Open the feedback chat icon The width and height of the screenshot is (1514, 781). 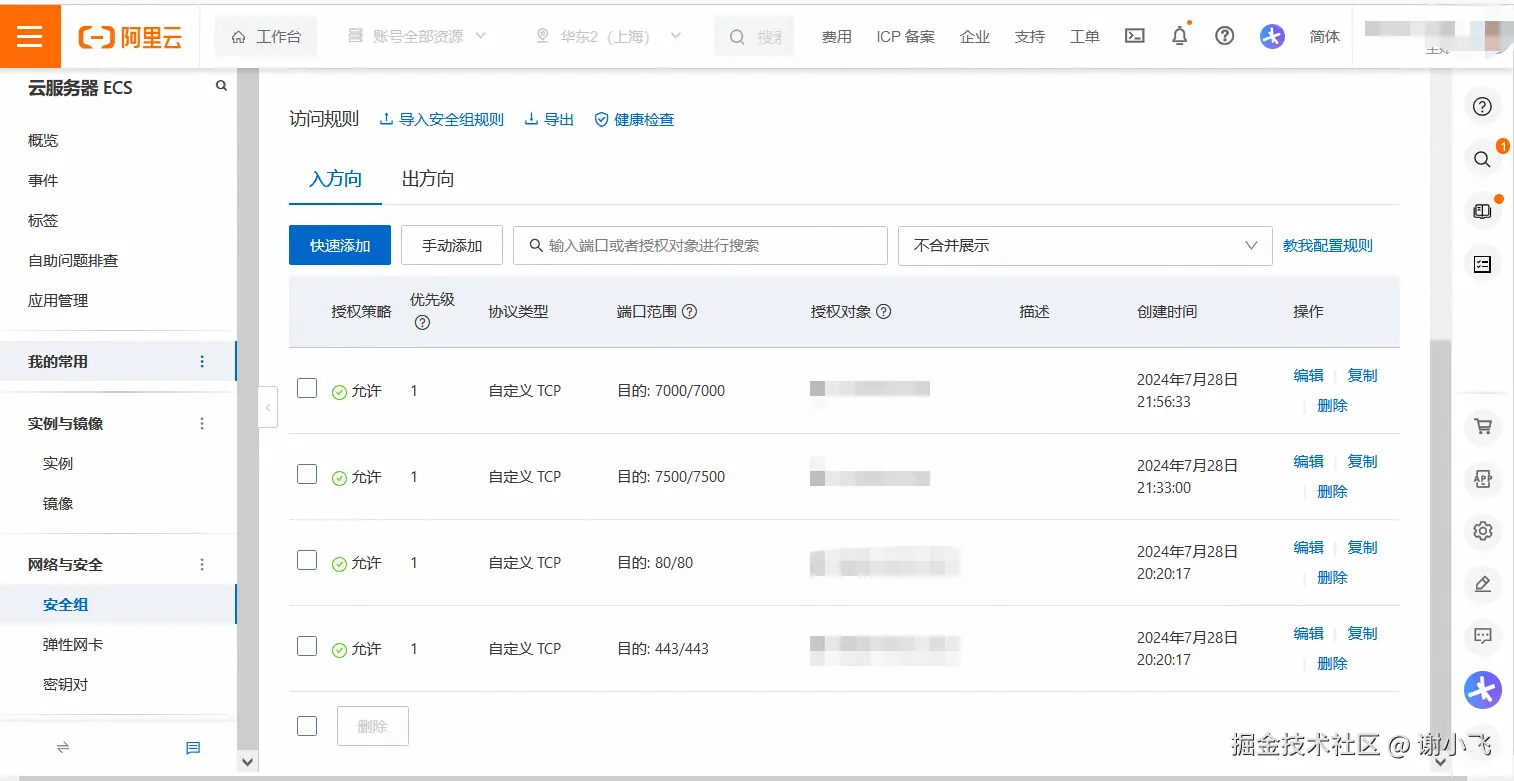(x=1483, y=635)
